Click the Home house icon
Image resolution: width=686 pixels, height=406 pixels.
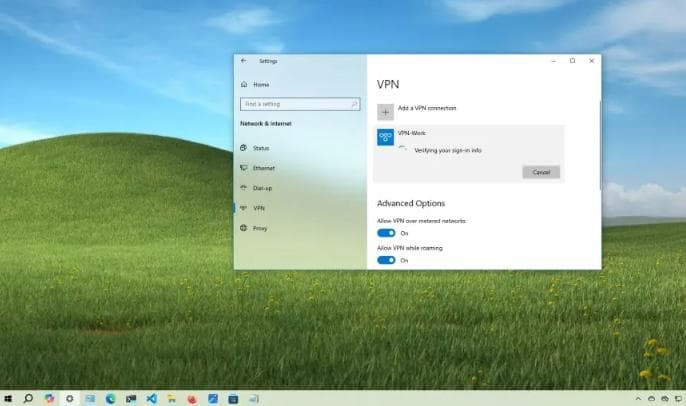tap(244, 84)
